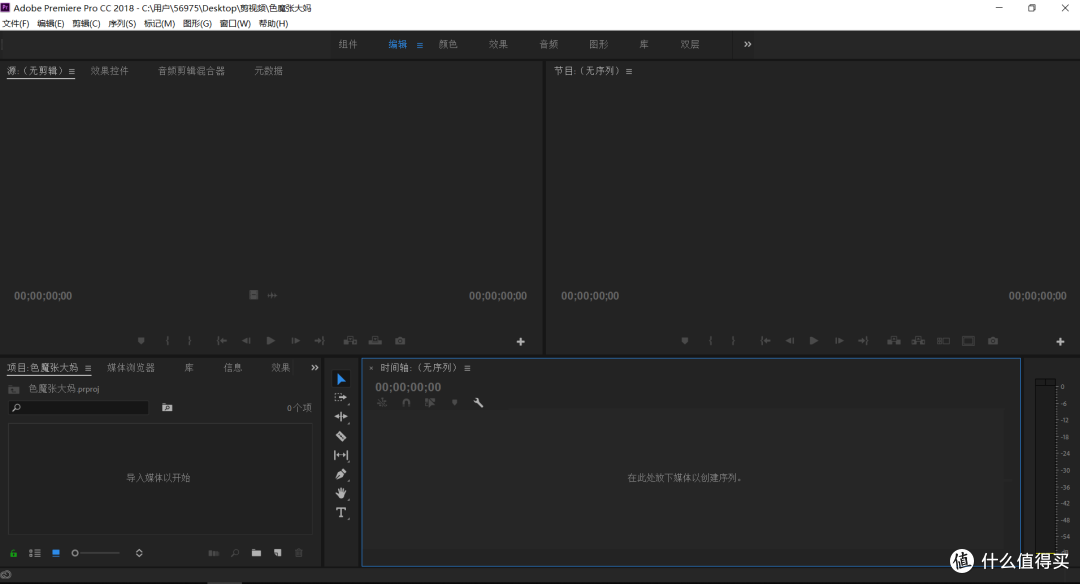
Task: Open 音频剪辑混合器 tab
Action: click(x=191, y=71)
